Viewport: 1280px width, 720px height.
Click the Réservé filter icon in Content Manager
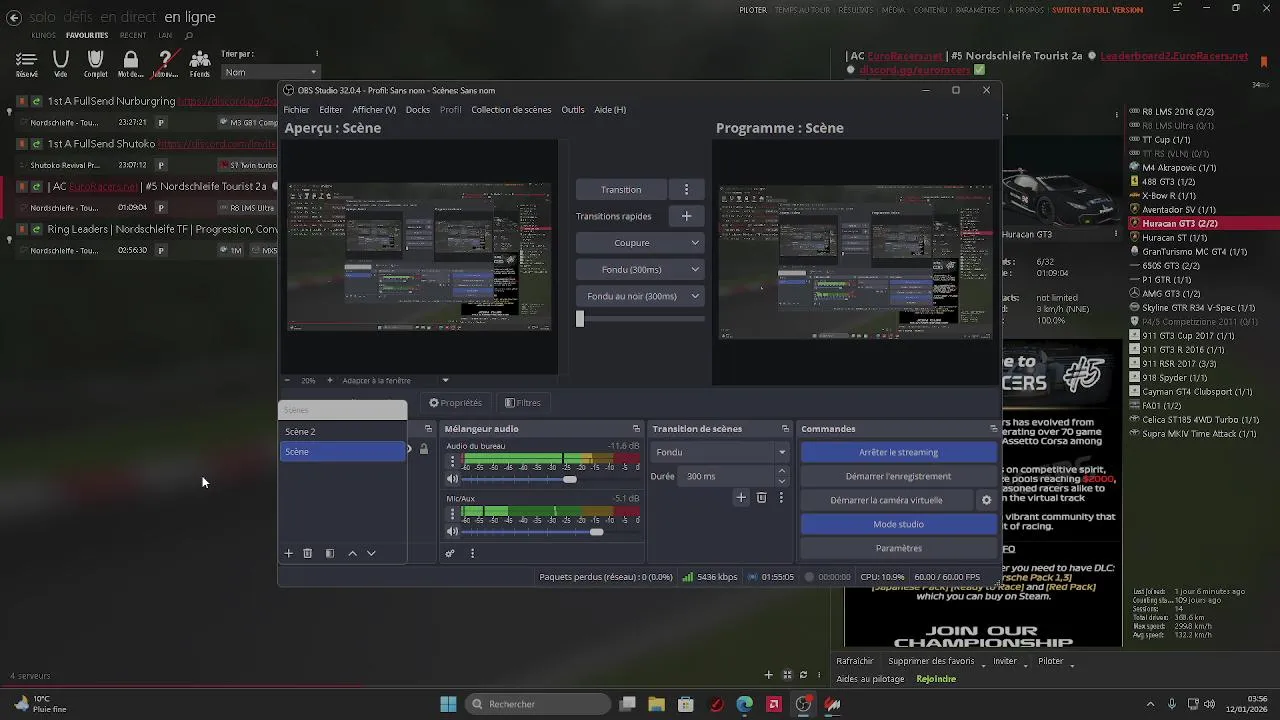click(26, 64)
